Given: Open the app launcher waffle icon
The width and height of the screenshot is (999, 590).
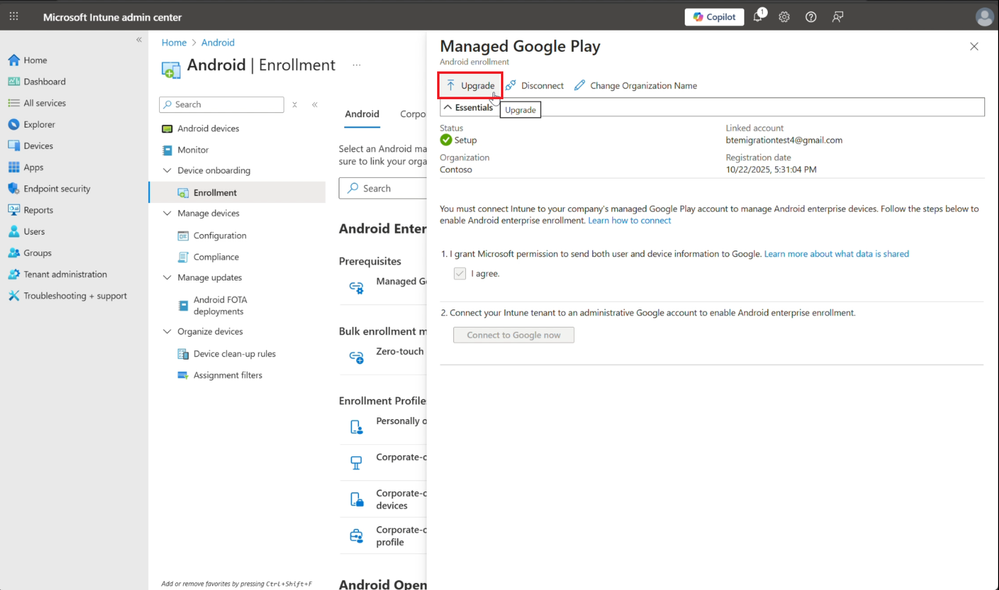Looking at the screenshot, I should [13, 17].
